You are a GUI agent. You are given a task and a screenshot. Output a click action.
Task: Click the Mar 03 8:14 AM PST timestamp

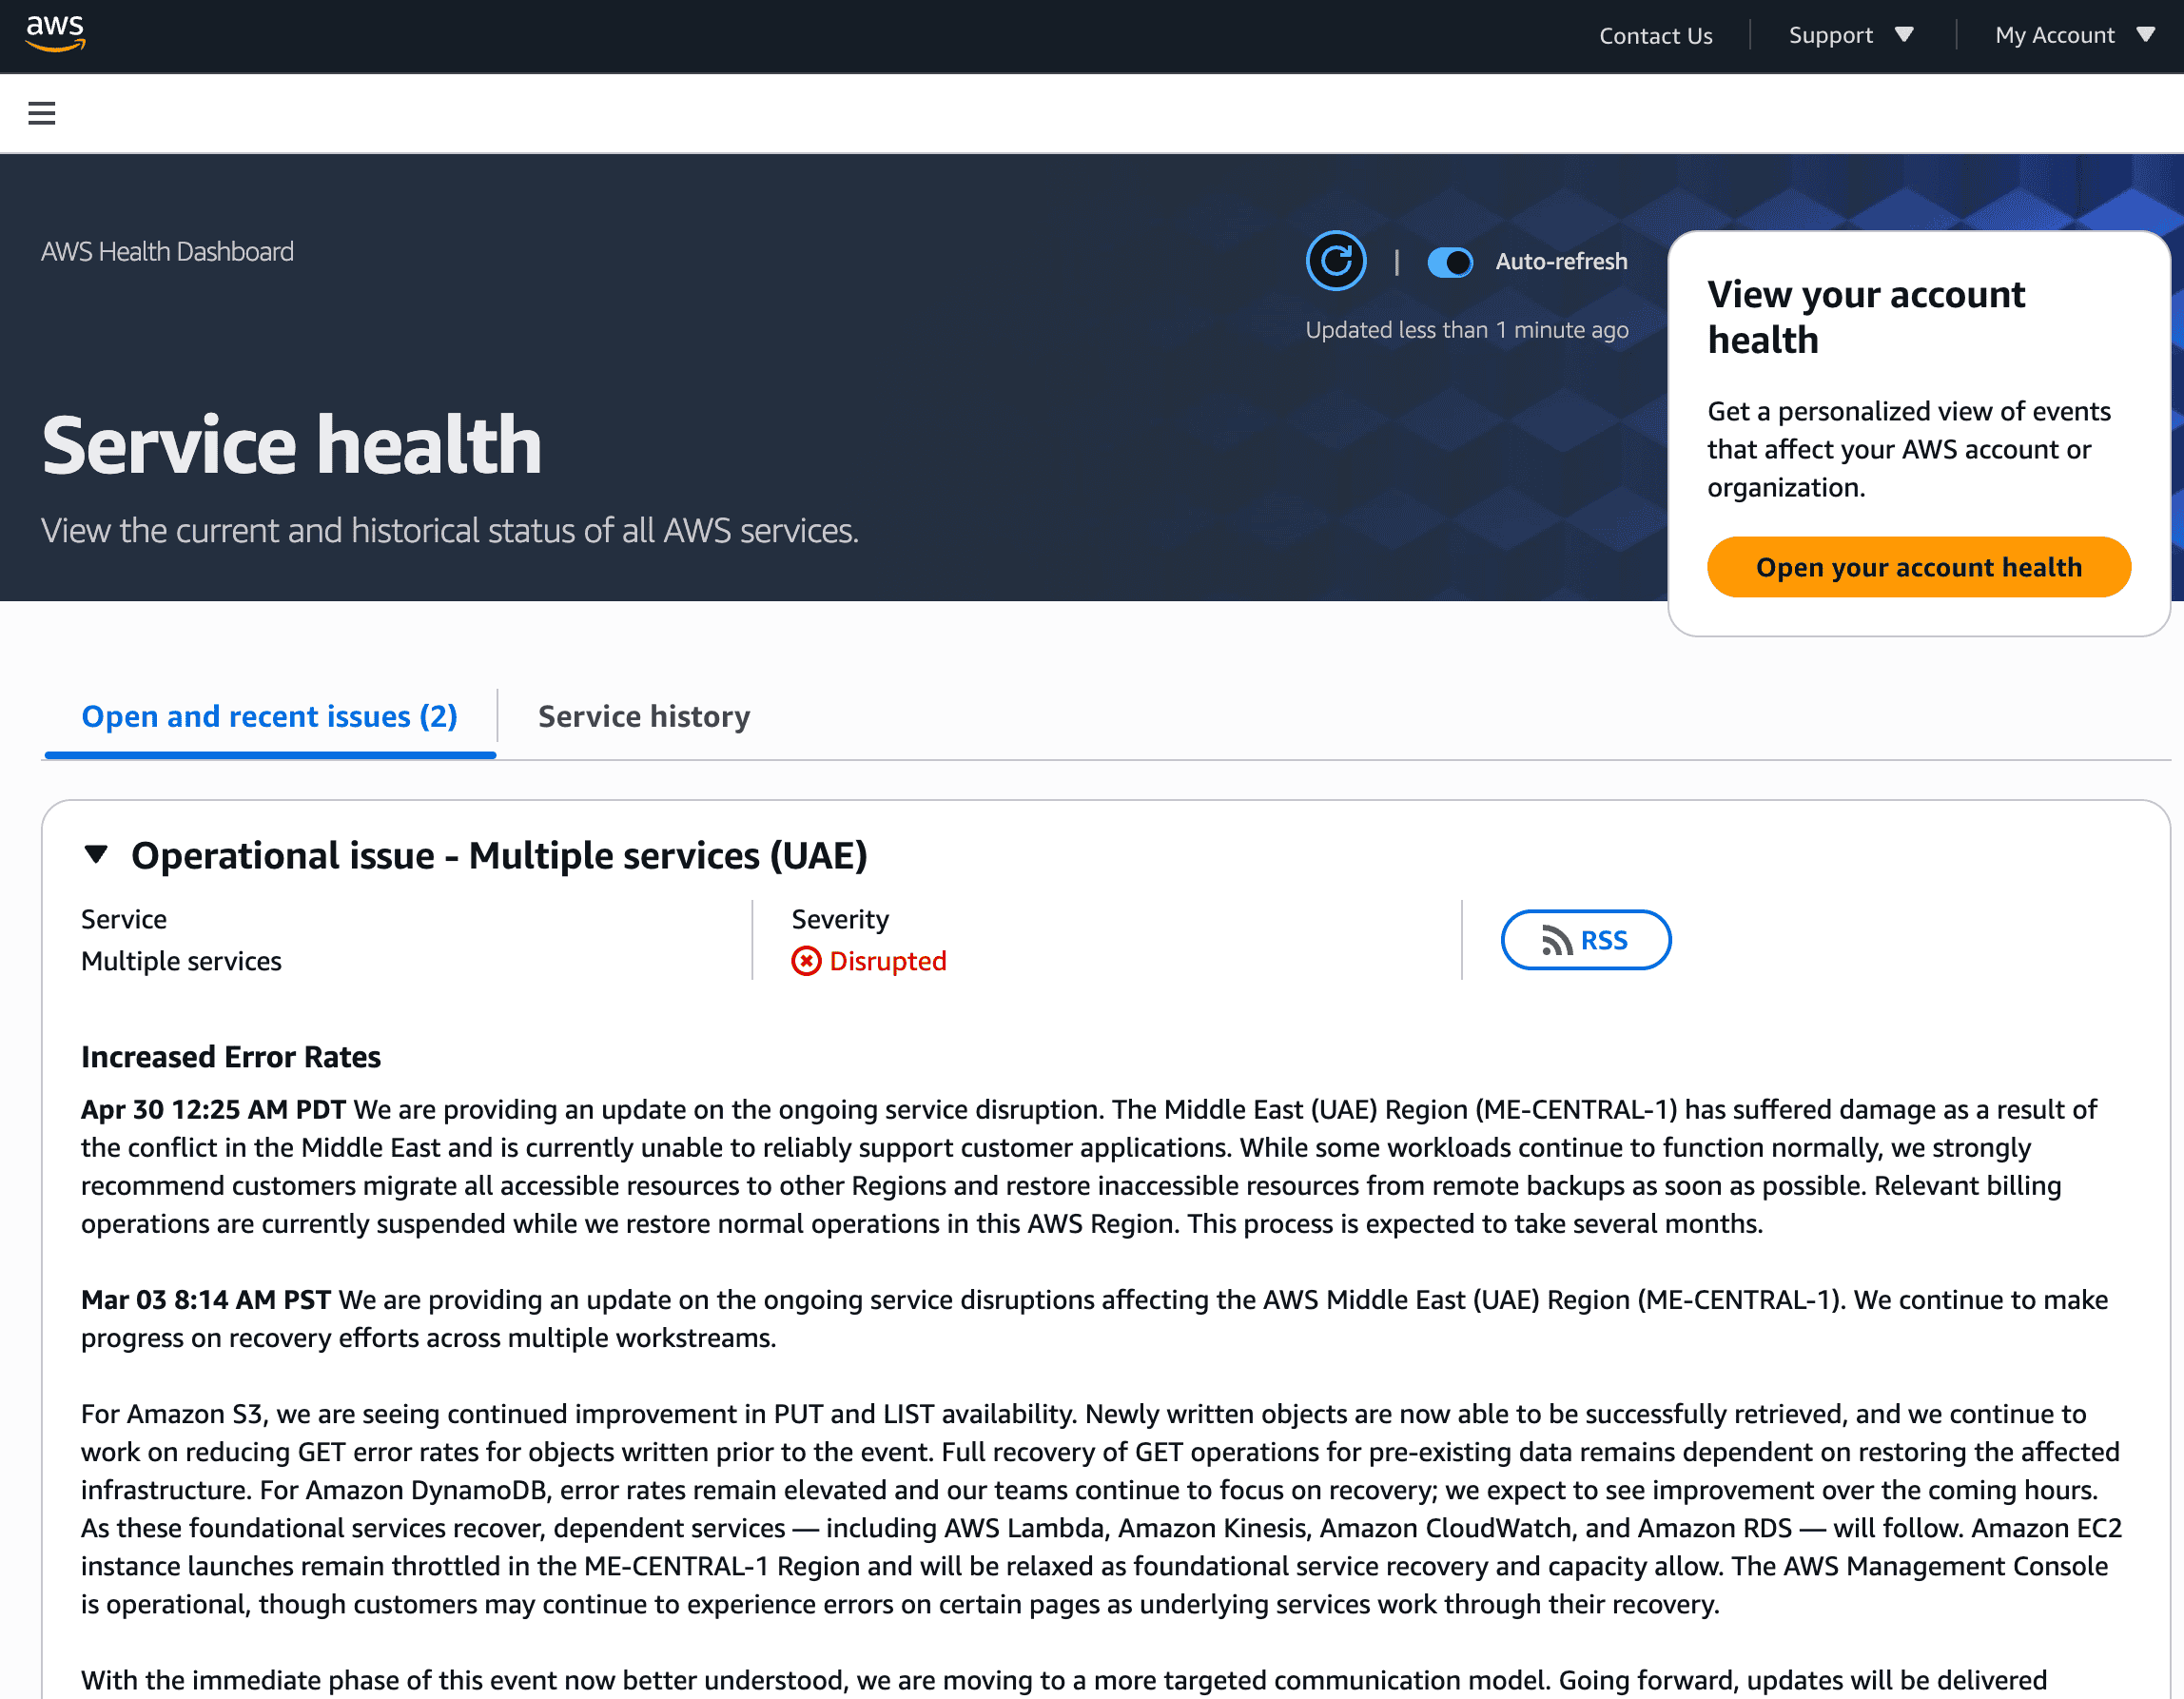(x=206, y=1300)
